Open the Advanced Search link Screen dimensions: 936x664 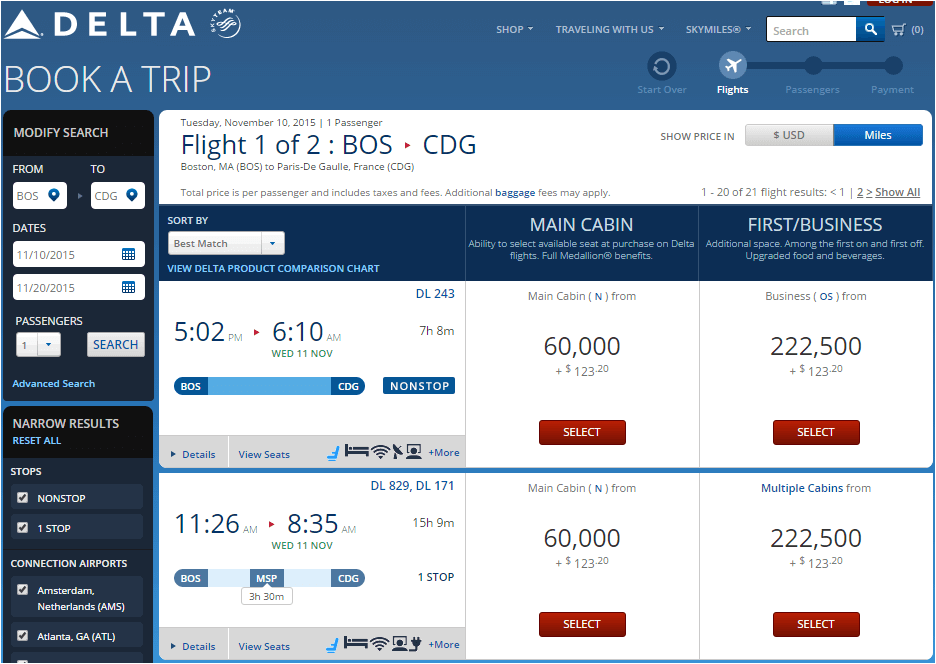tap(54, 383)
